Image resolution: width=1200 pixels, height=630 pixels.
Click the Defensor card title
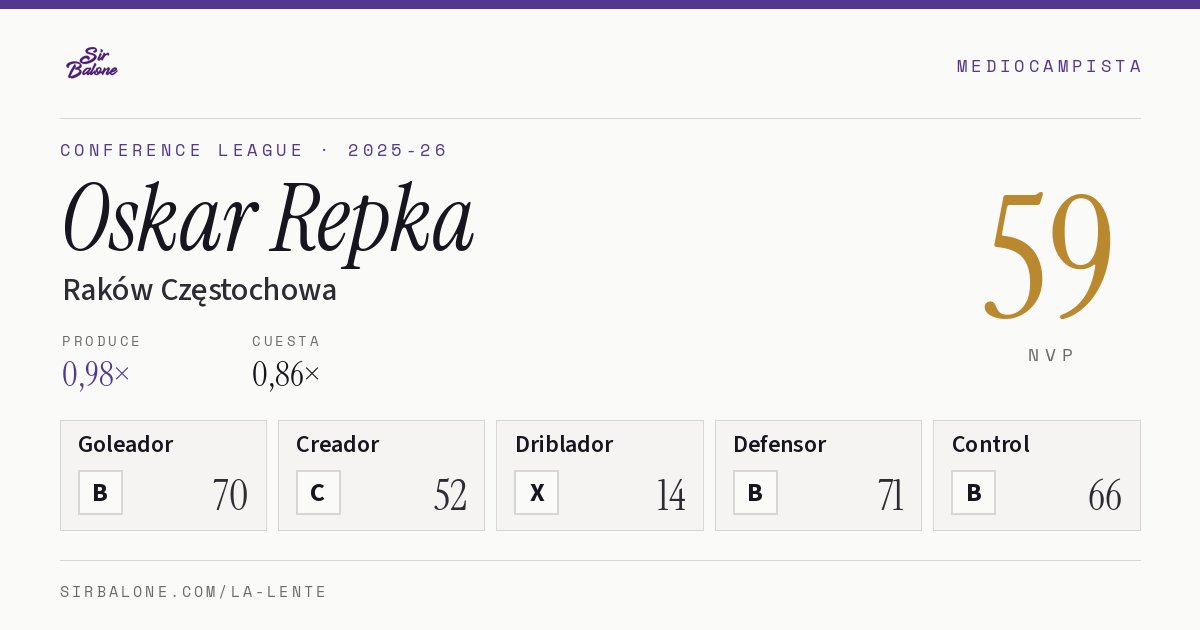click(780, 444)
